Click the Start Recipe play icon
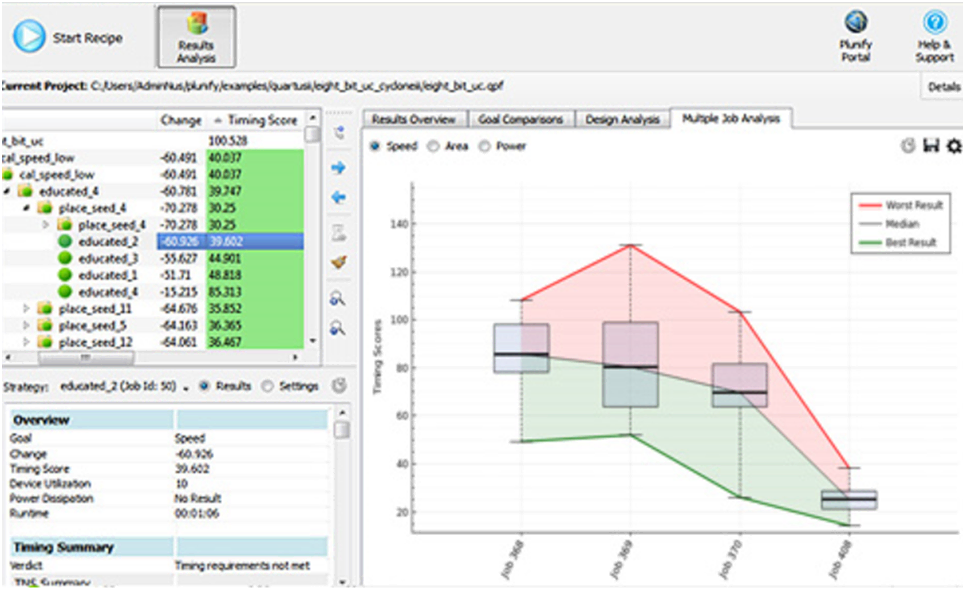The image size is (963, 591). tap(28, 38)
